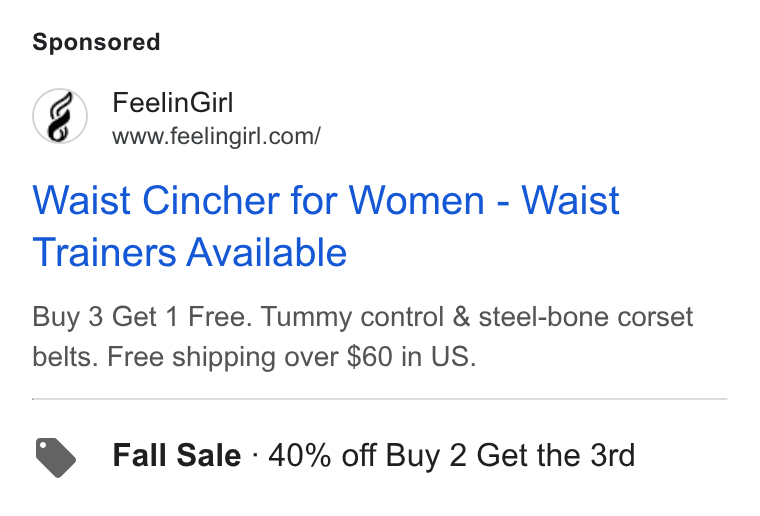Click the 'Tummy control & steel-bone corset' phrase
This screenshot has height=516, width=760.
477,317
